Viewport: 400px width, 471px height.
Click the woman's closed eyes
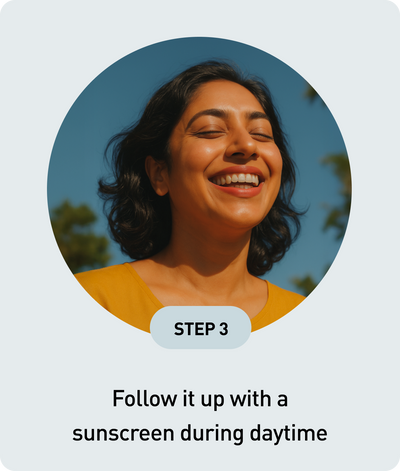tap(235, 134)
